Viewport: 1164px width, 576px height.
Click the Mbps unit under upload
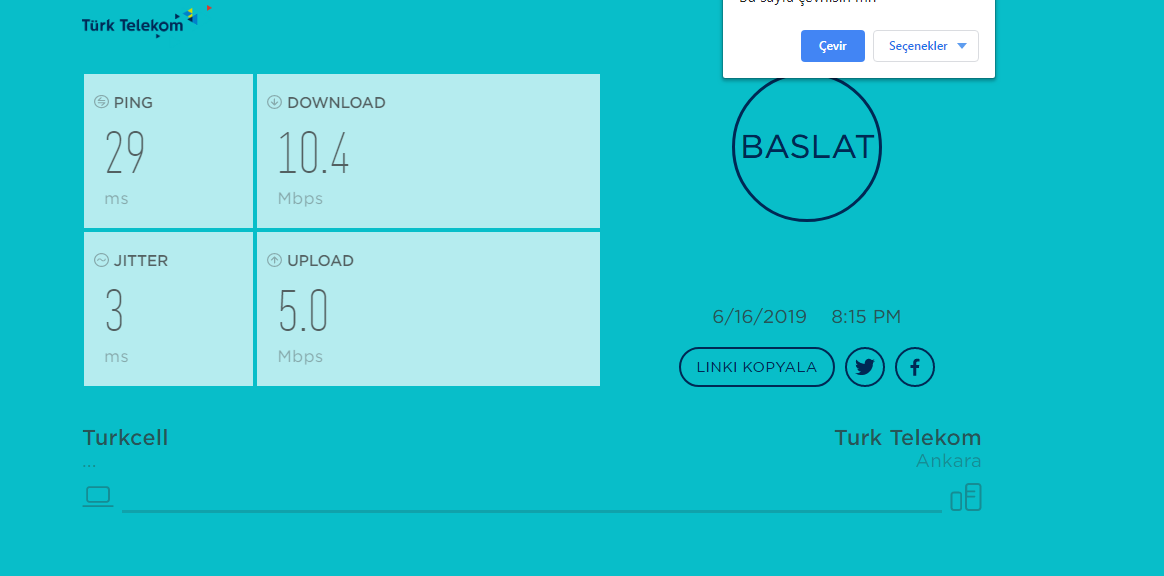(x=301, y=357)
